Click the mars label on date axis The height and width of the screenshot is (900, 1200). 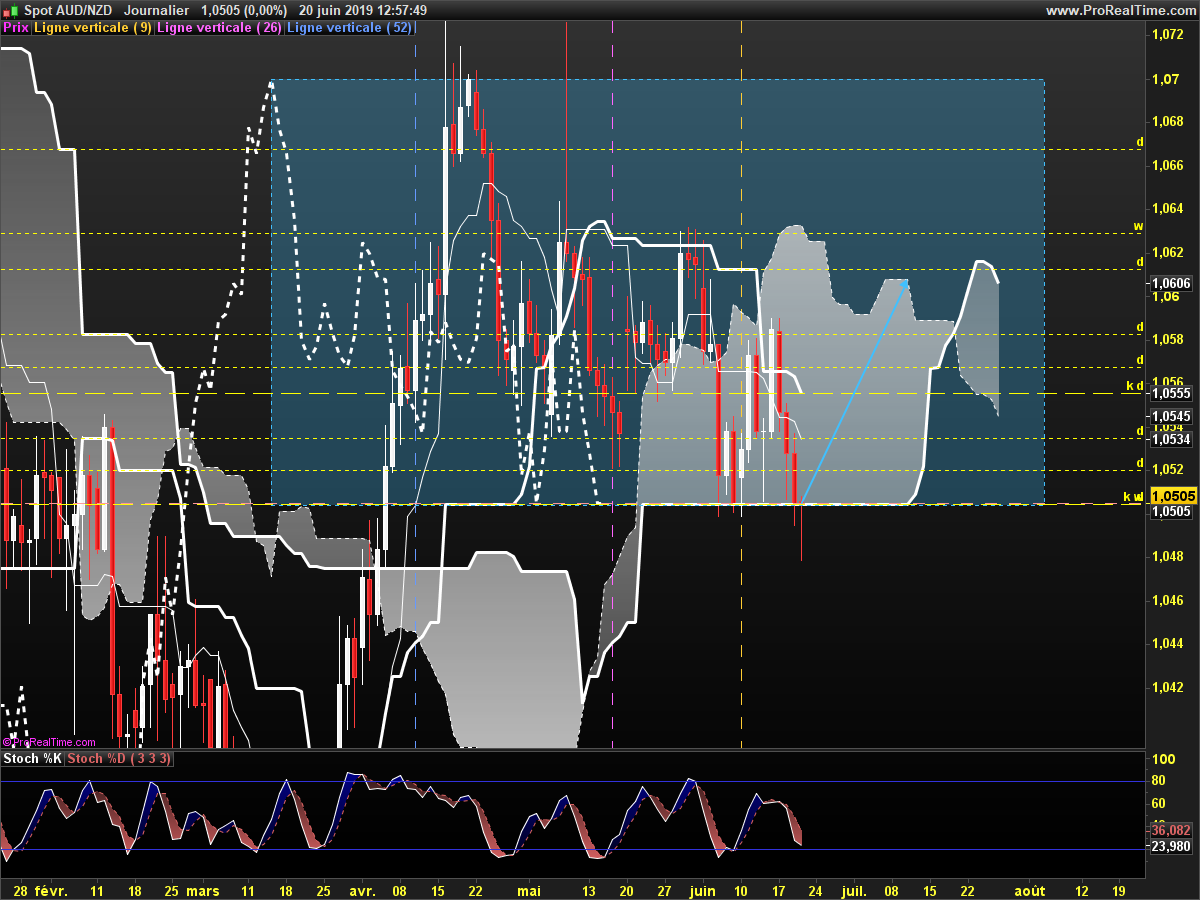(202, 889)
